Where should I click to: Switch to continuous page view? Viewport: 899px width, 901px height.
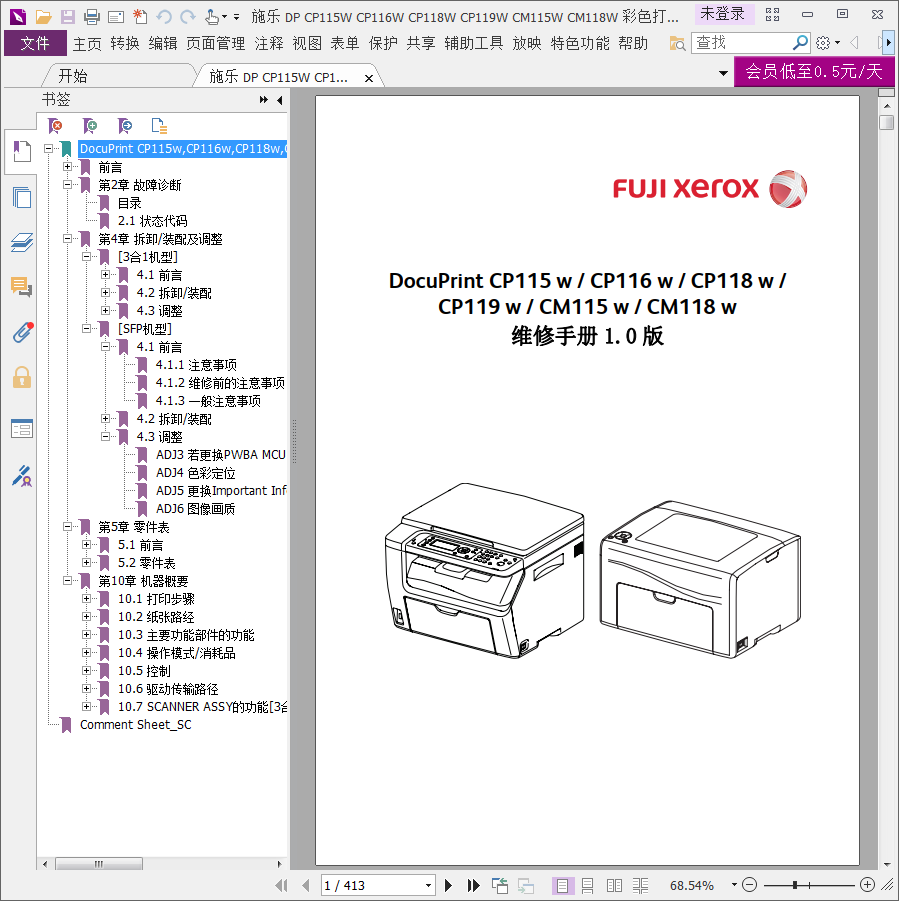(588, 885)
